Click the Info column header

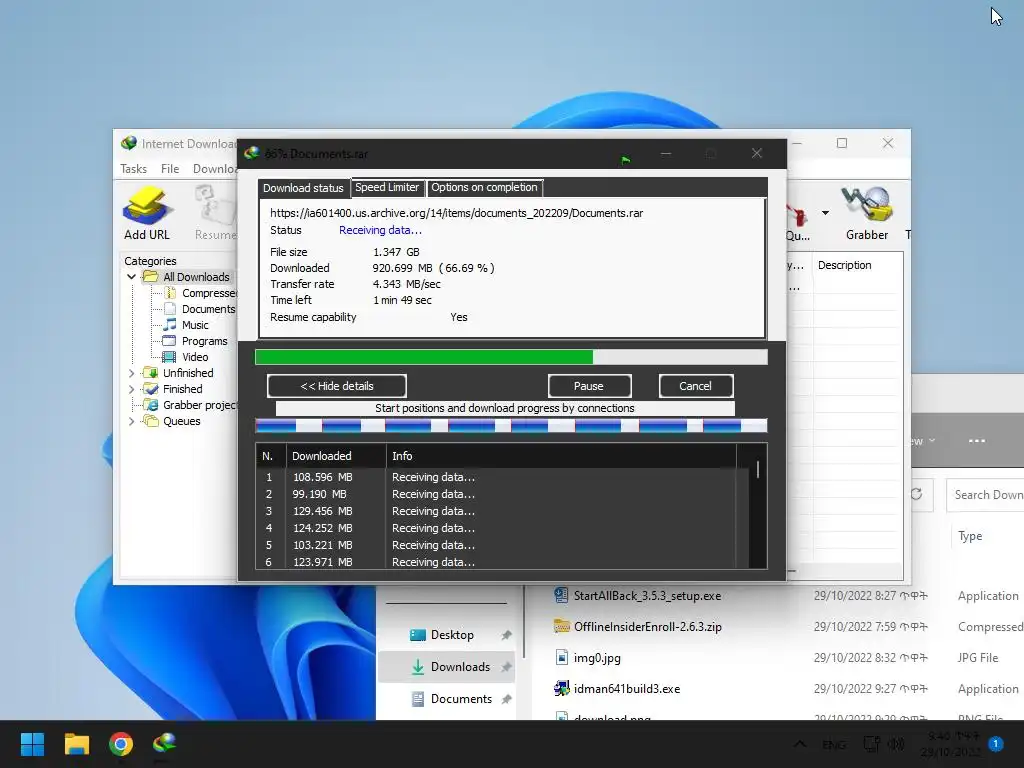pyautogui.click(x=561, y=456)
